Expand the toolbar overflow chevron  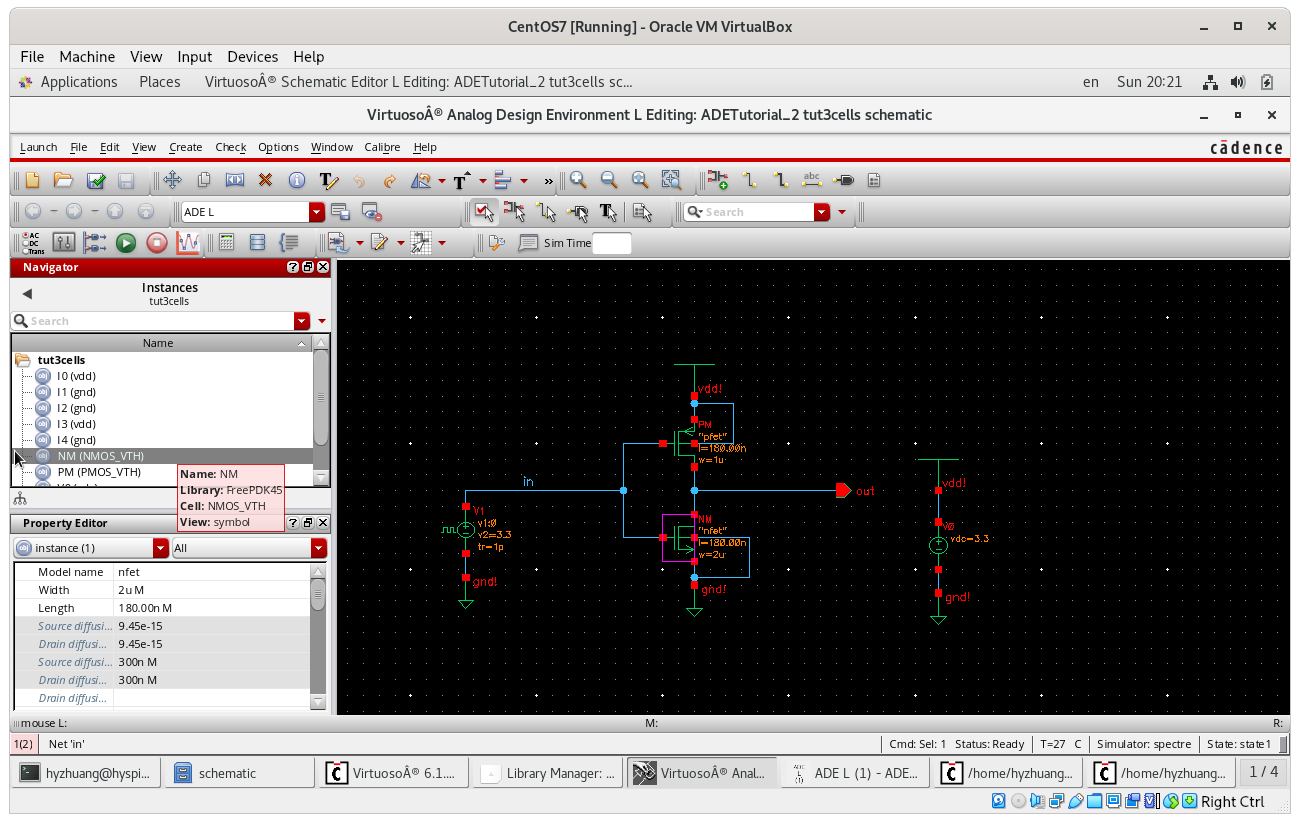click(548, 181)
